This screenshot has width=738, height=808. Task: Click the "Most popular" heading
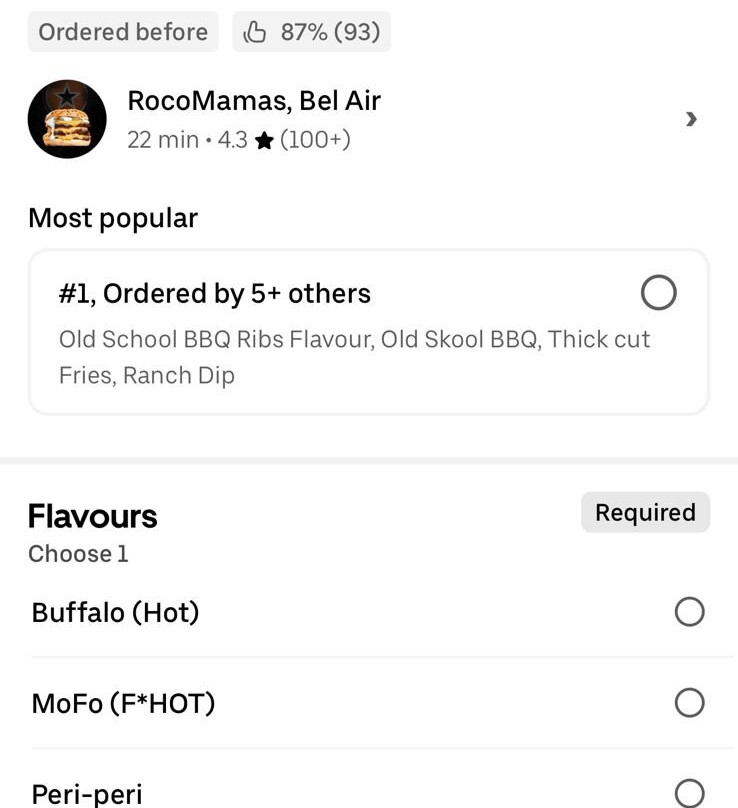pos(113,218)
